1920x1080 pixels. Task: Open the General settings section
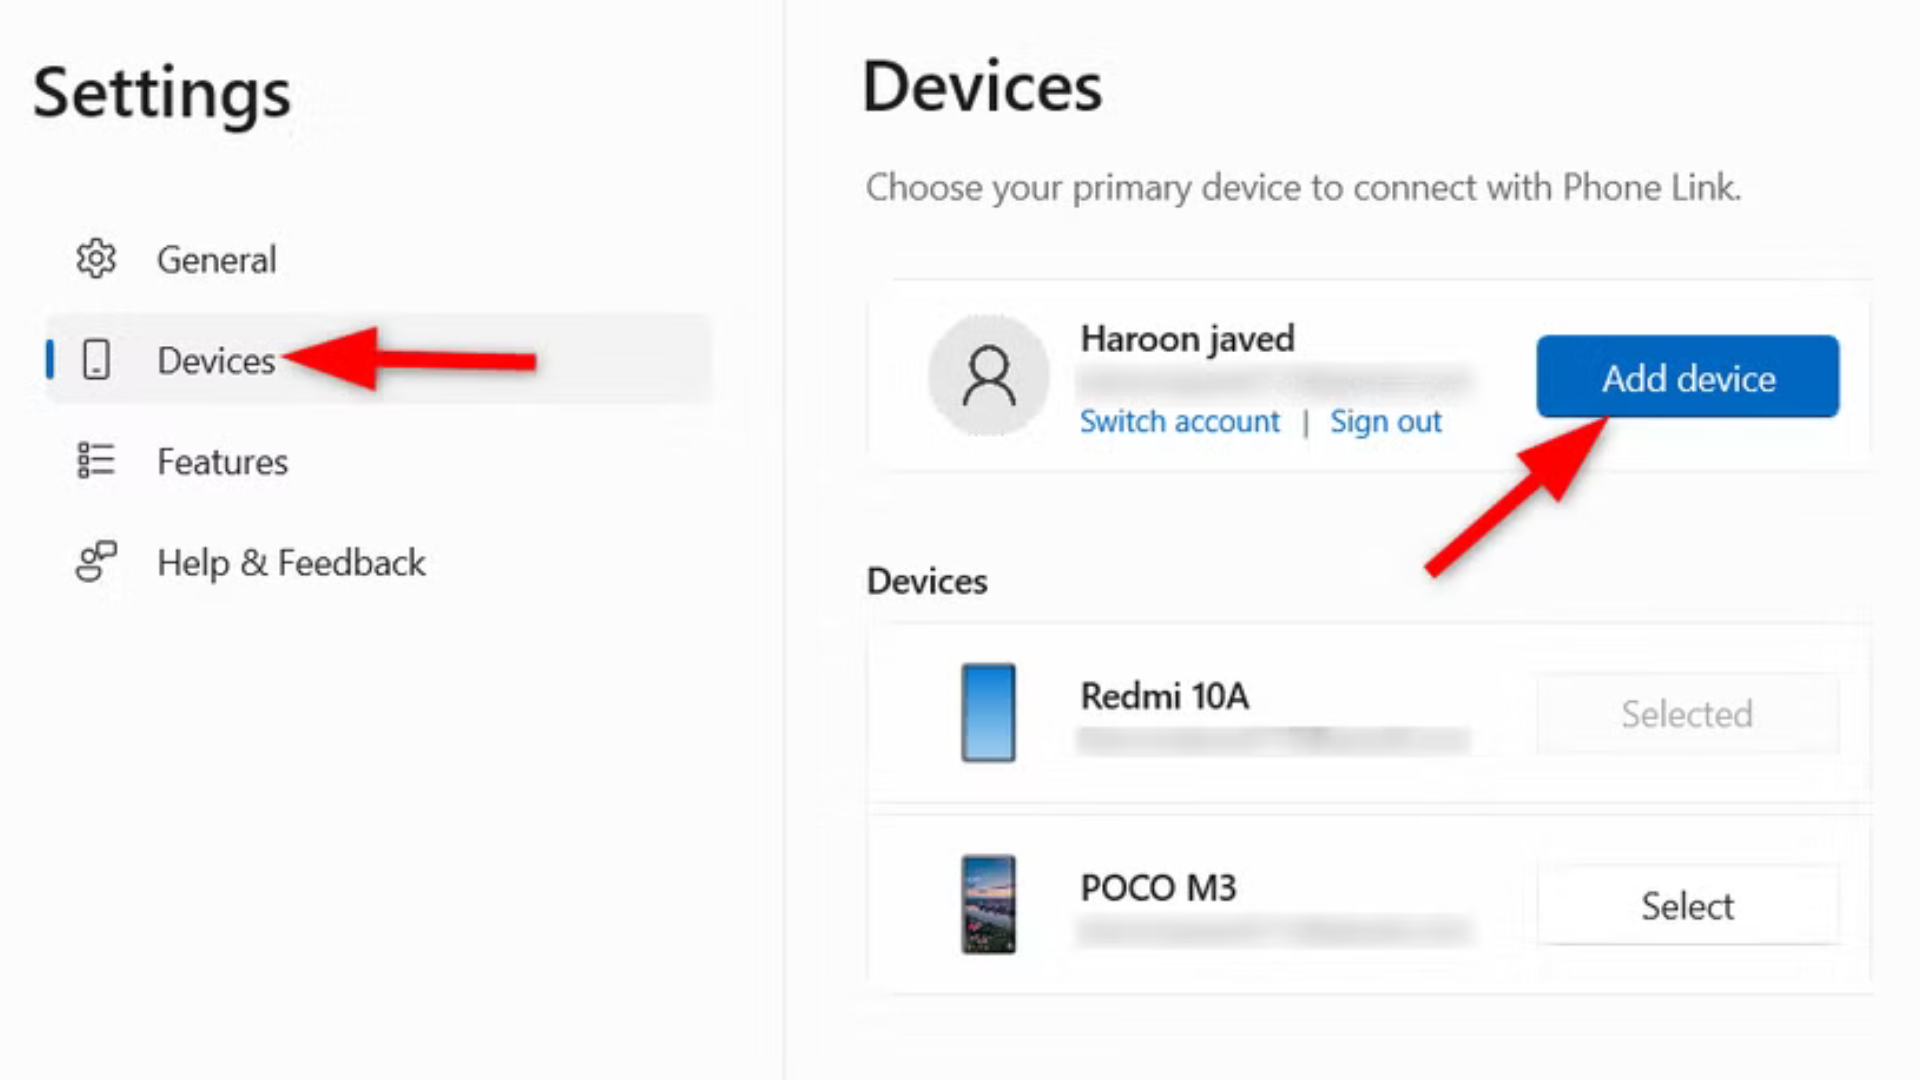click(x=216, y=259)
